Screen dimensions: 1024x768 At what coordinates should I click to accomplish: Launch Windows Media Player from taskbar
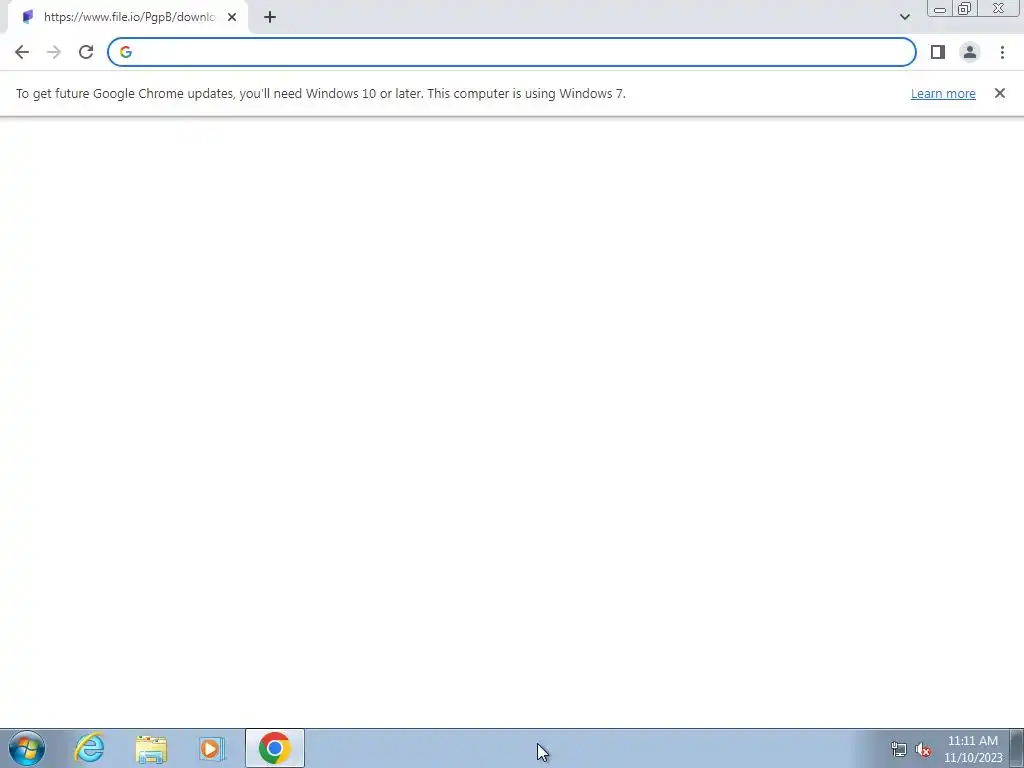(x=212, y=748)
